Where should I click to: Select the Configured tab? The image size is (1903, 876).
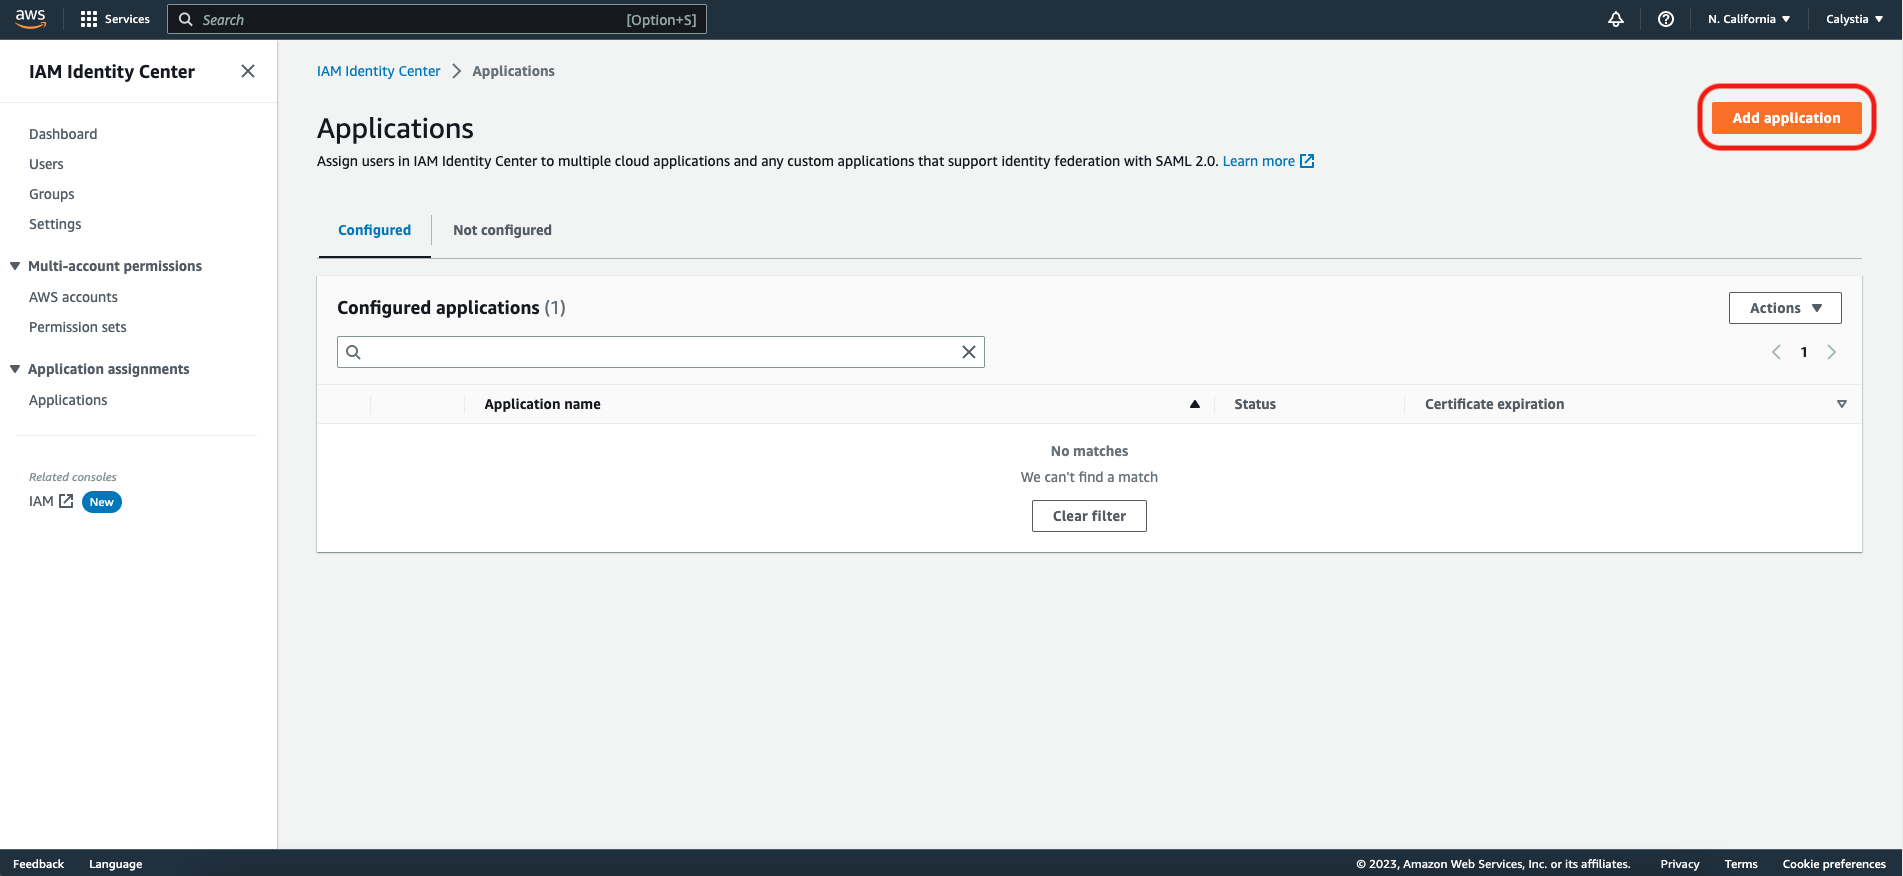[374, 230]
